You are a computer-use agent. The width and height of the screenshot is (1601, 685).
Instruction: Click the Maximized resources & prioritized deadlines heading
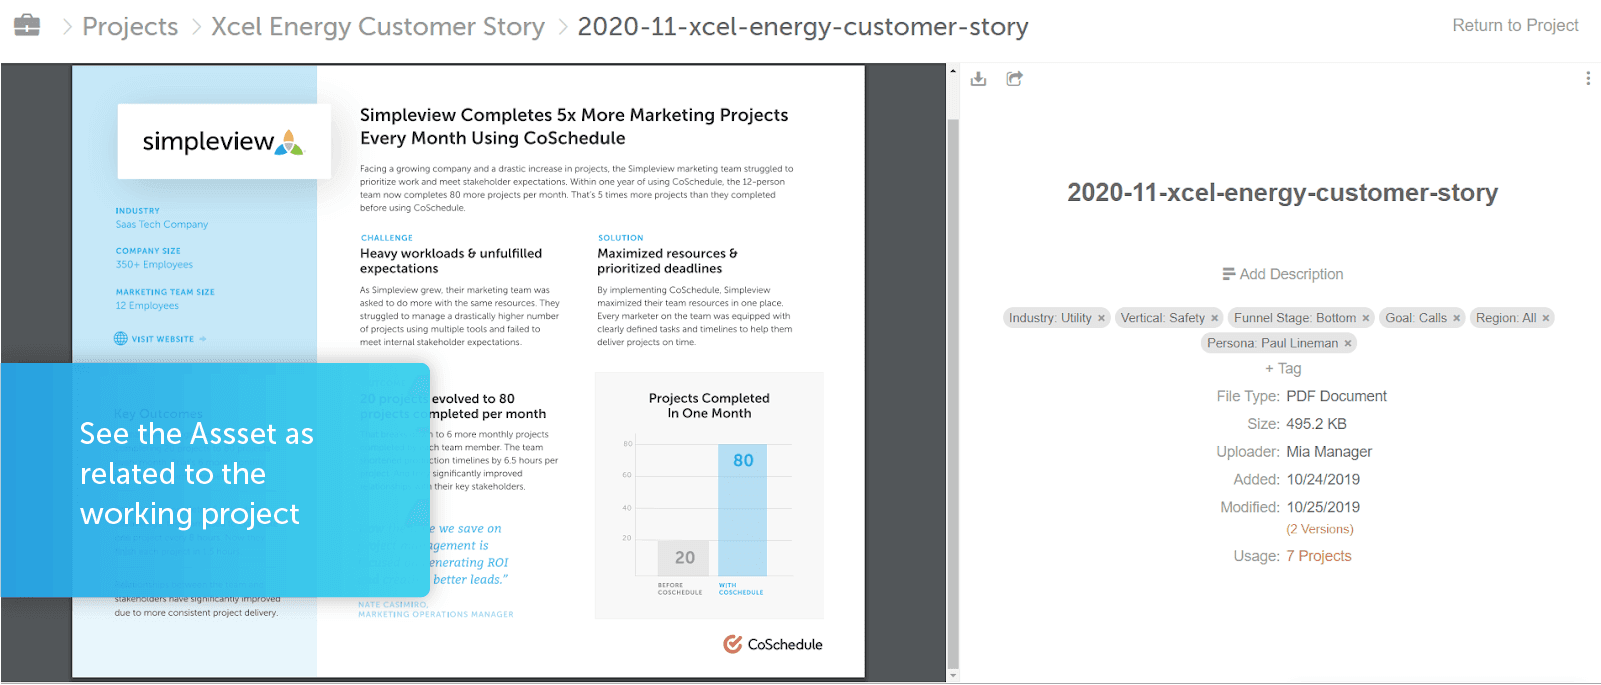tap(667, 261)
